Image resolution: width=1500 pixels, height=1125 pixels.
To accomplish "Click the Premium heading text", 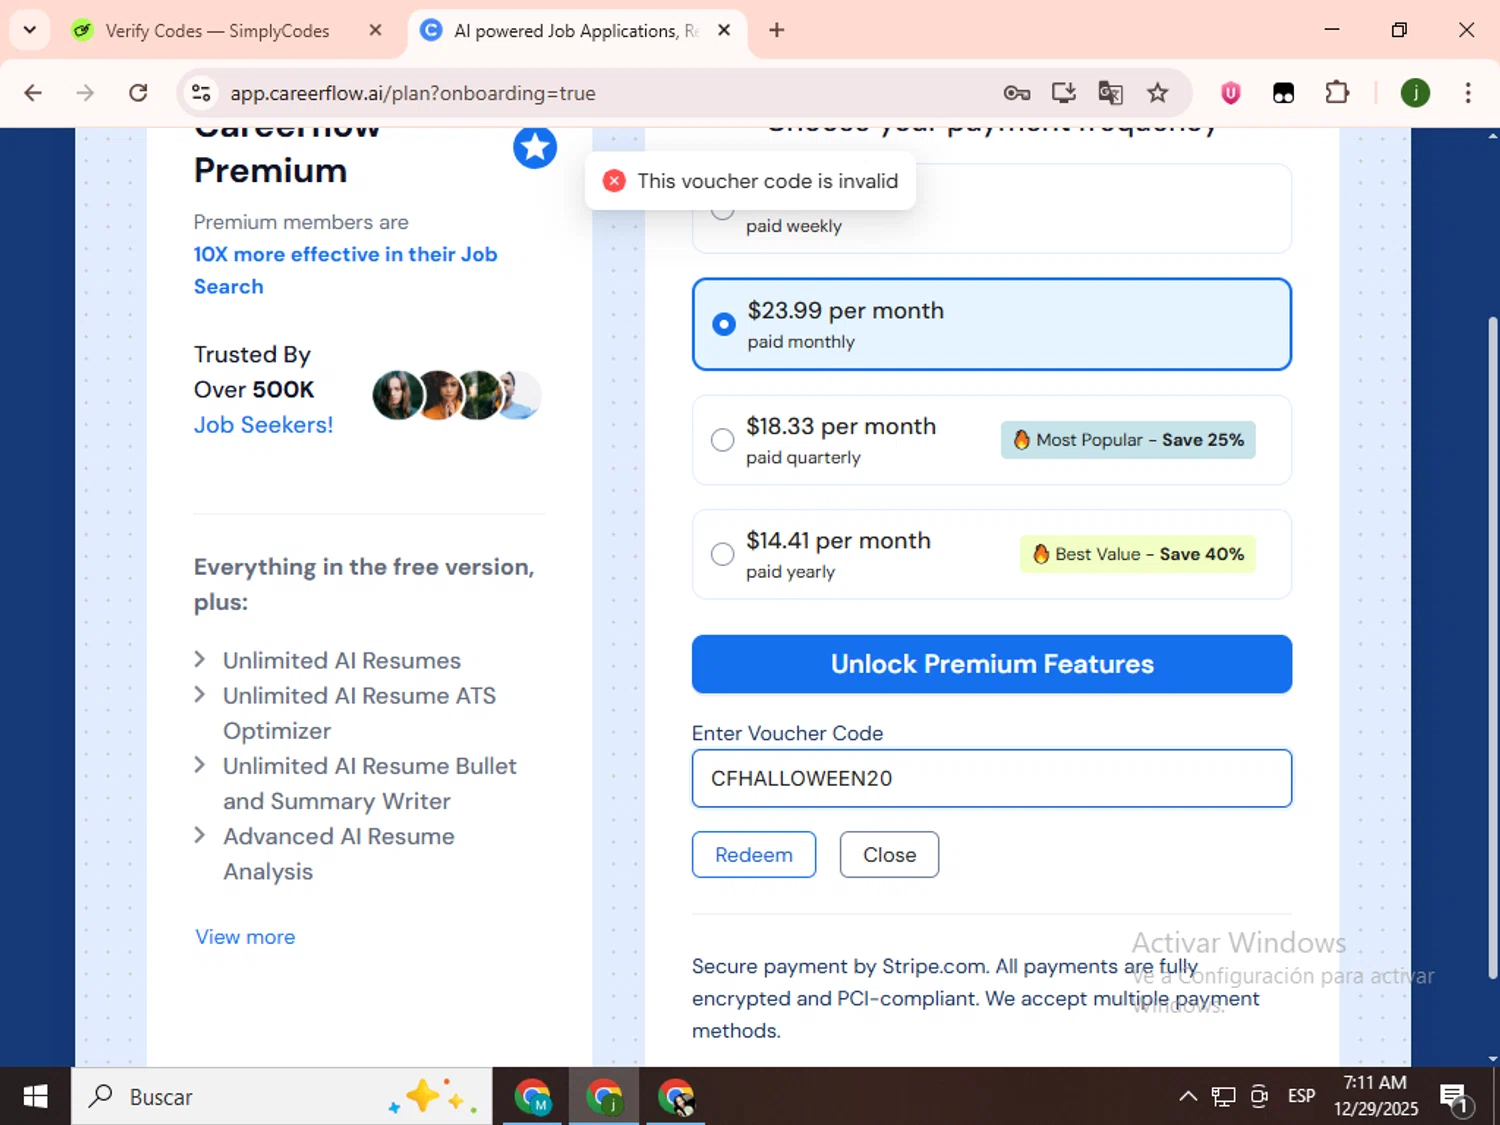I will [x=270, y=171].
